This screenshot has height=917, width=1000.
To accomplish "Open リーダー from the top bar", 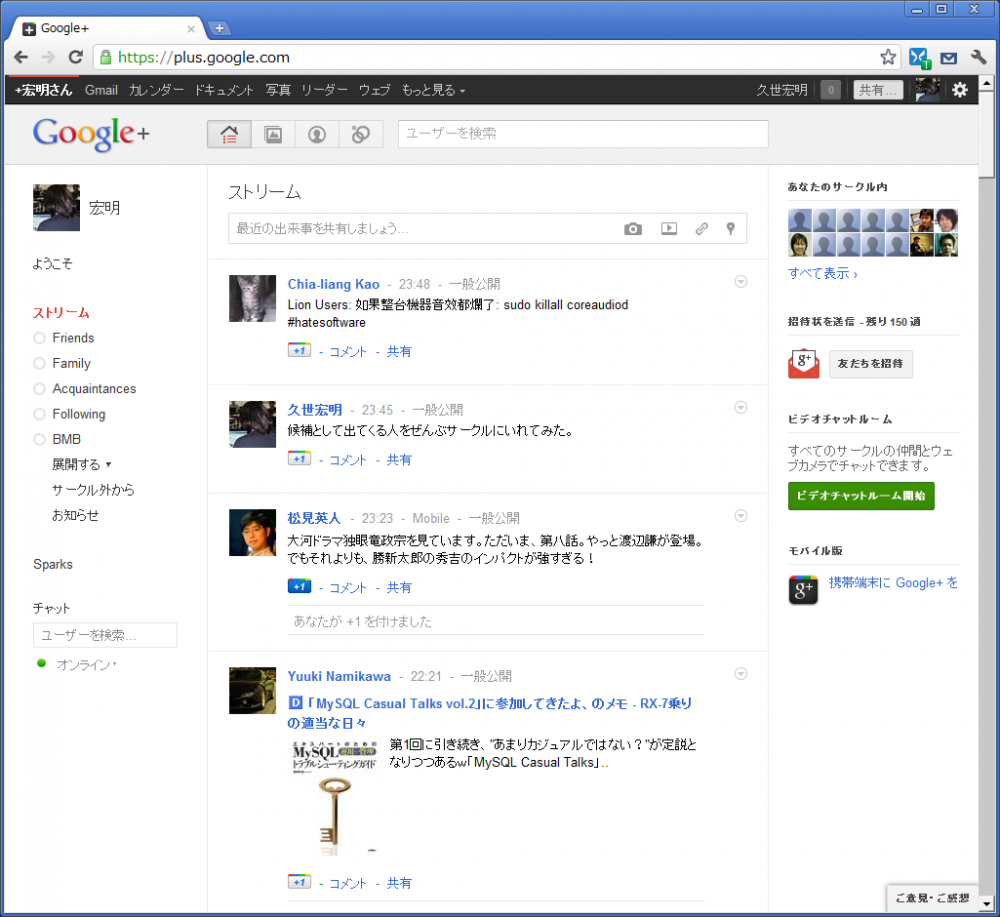I will coord(324,90).
